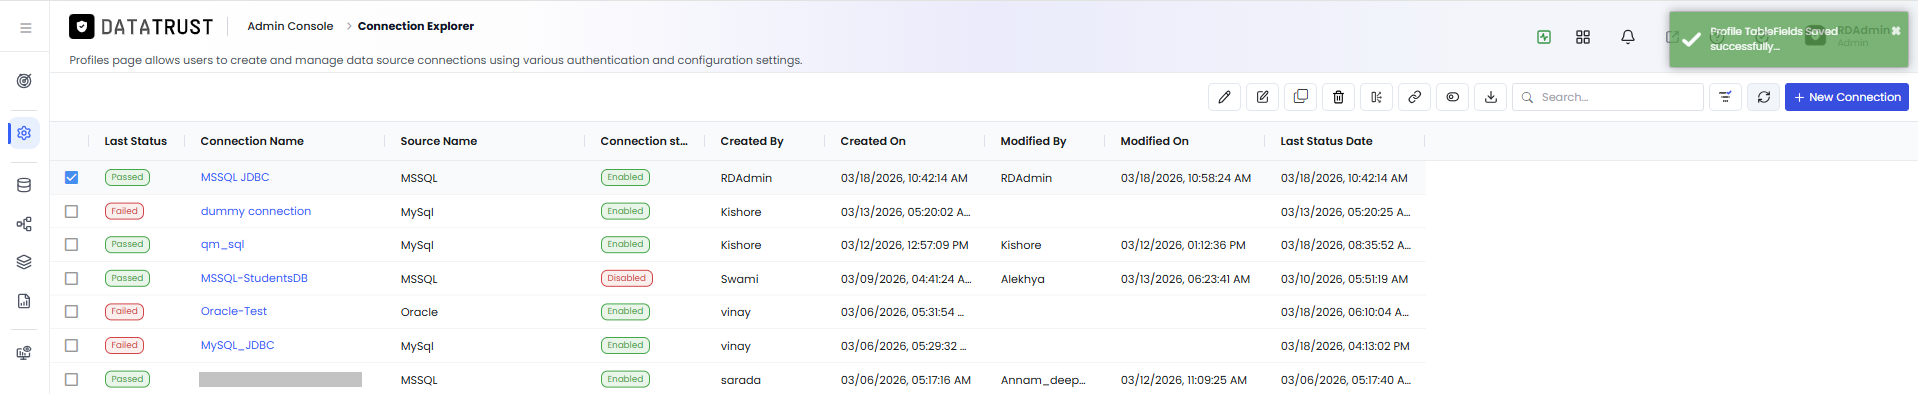Click the duplicate connection icon
The height and width of the screenshot is (394, 1918).
(1300, 97)
